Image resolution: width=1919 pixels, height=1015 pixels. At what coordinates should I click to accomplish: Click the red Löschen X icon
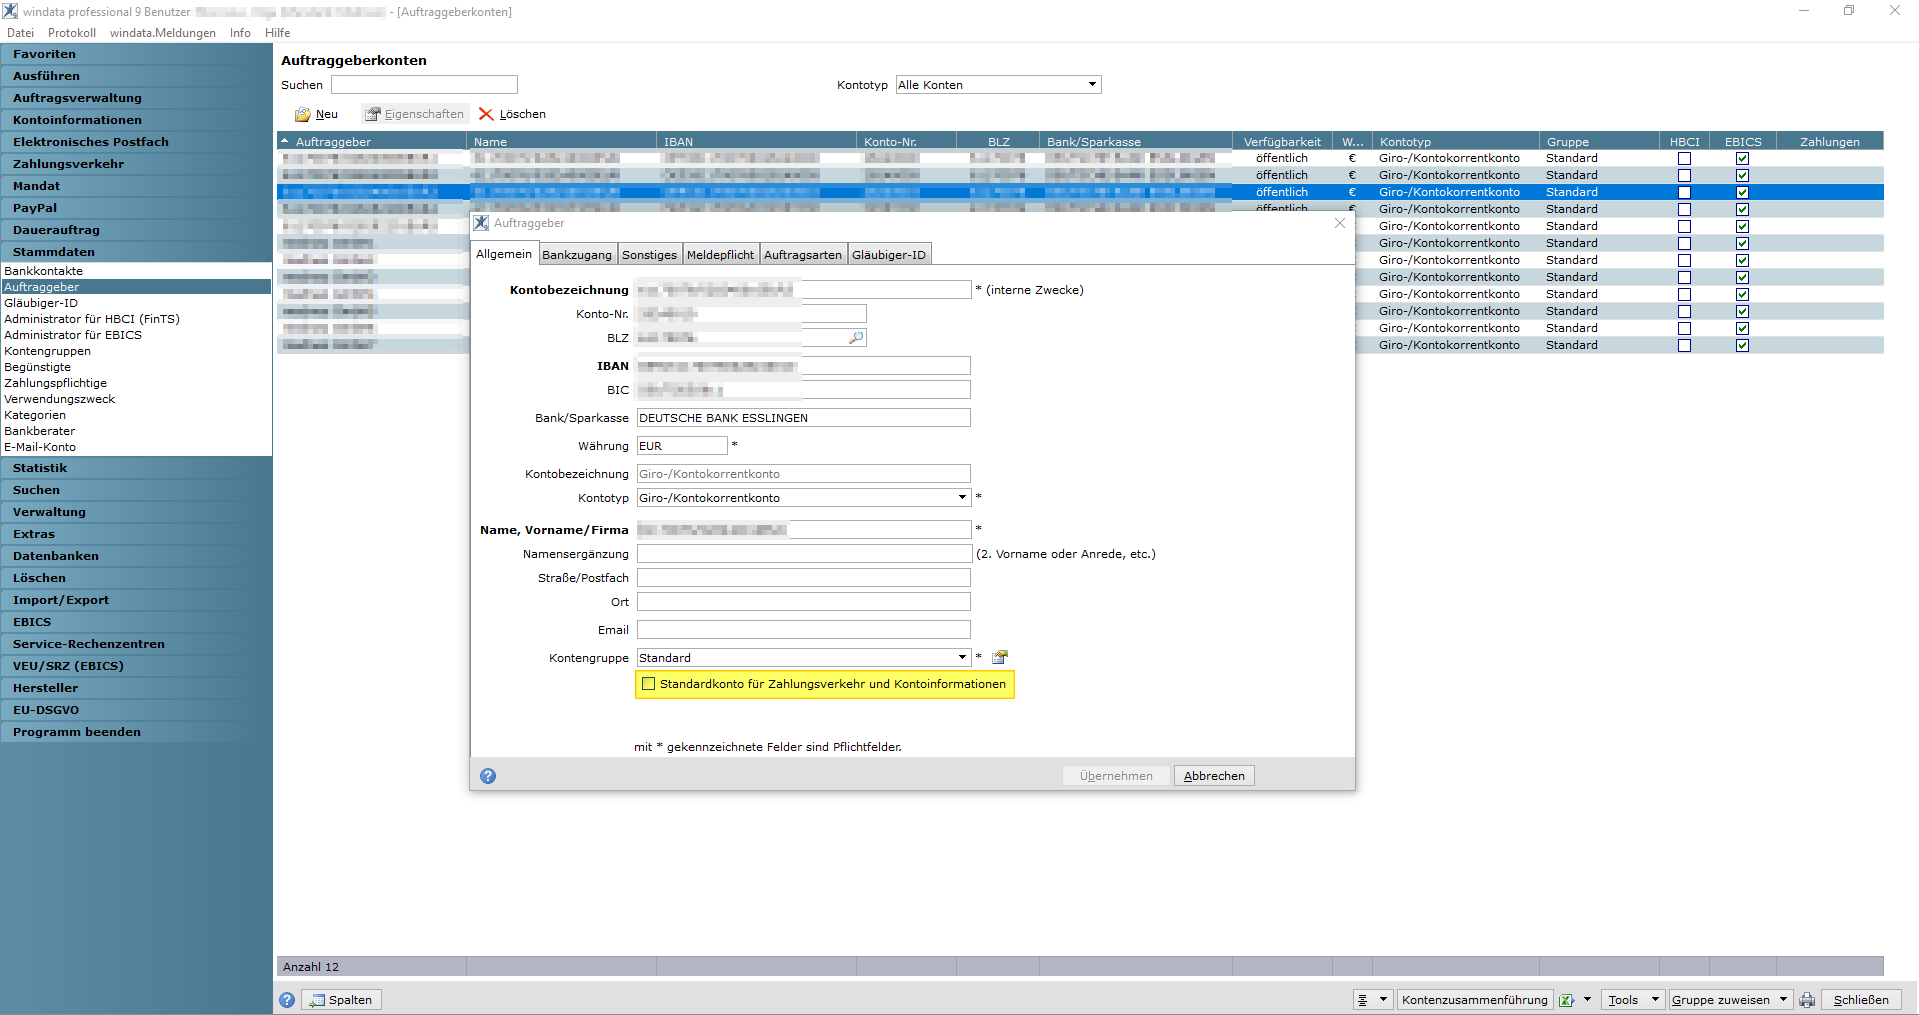coord(486,114)
